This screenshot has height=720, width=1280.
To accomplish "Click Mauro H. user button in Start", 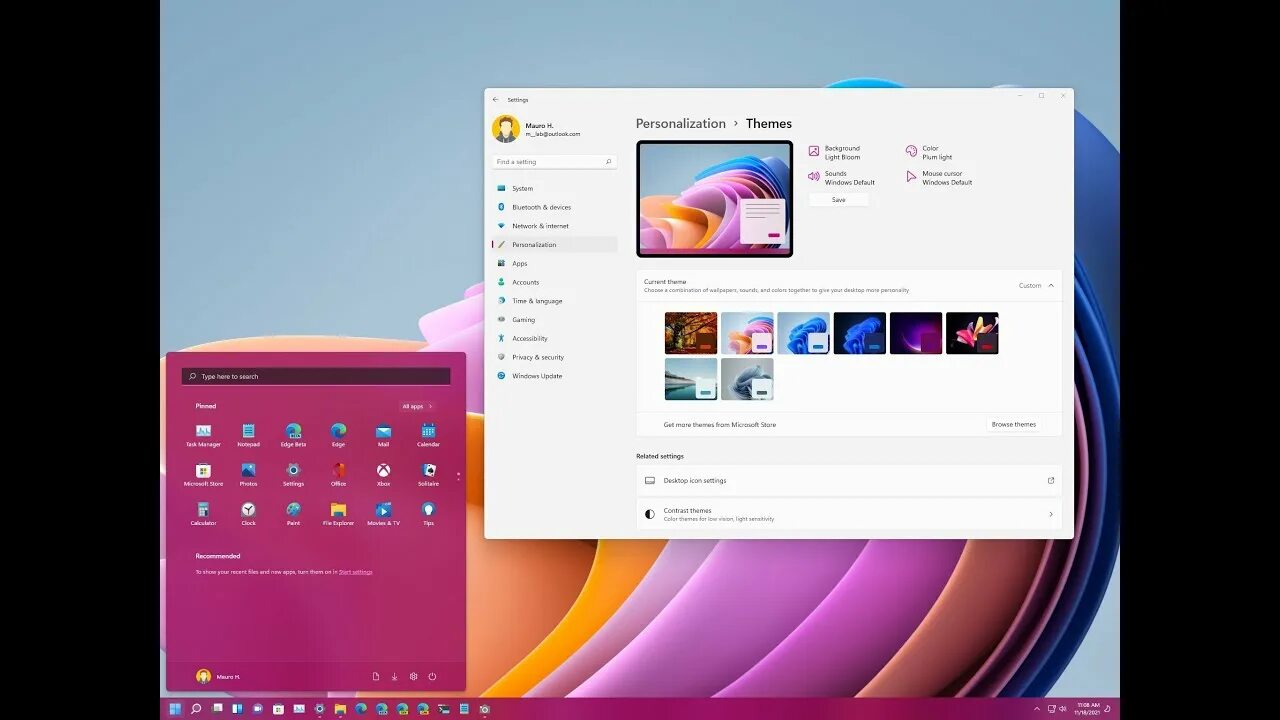I will [x=218, y=676].
